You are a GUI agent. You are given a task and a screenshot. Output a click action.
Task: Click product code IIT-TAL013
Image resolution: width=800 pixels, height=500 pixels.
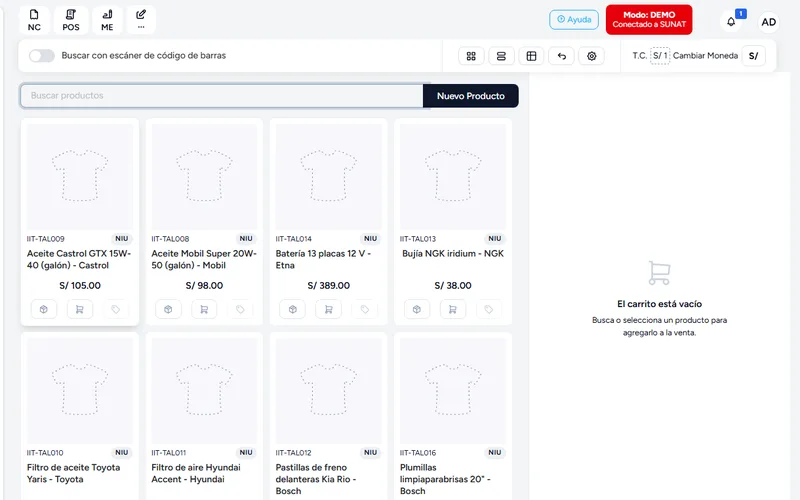point(418,239)
